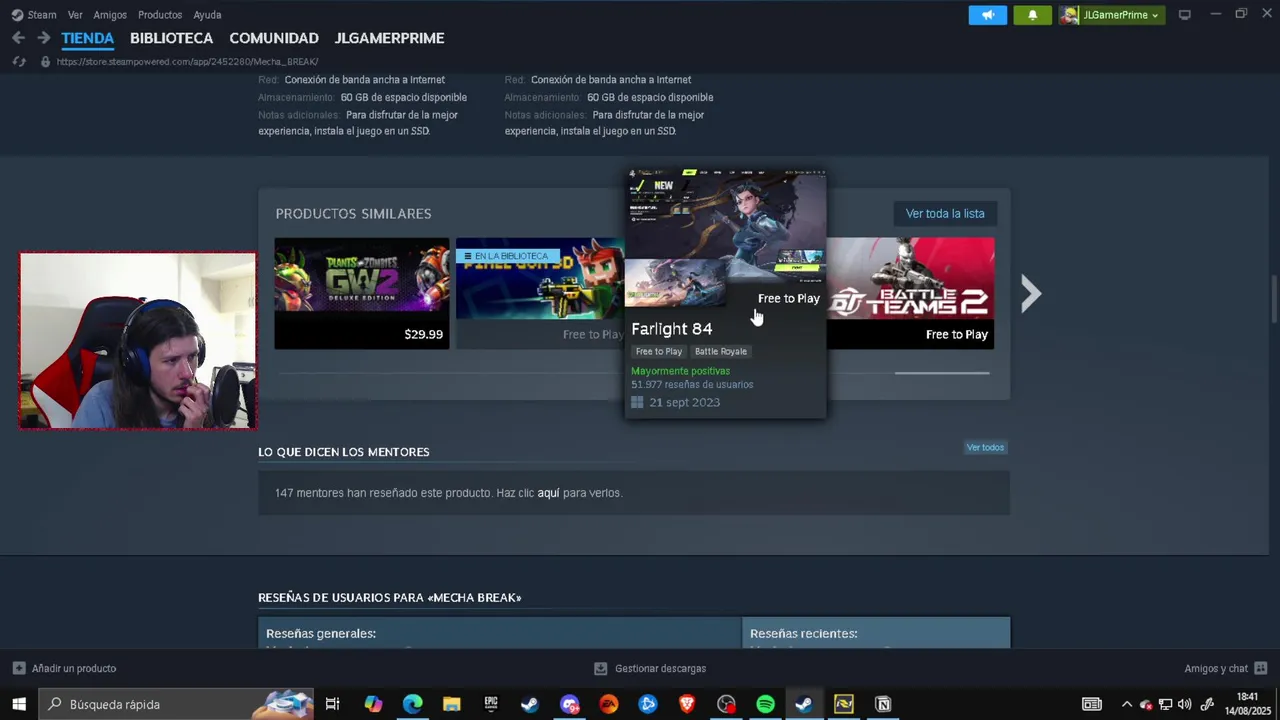Click the Mayormente positivas review summary
Viewport: 1280px width, 720px height.
click(x=681, y=371)
